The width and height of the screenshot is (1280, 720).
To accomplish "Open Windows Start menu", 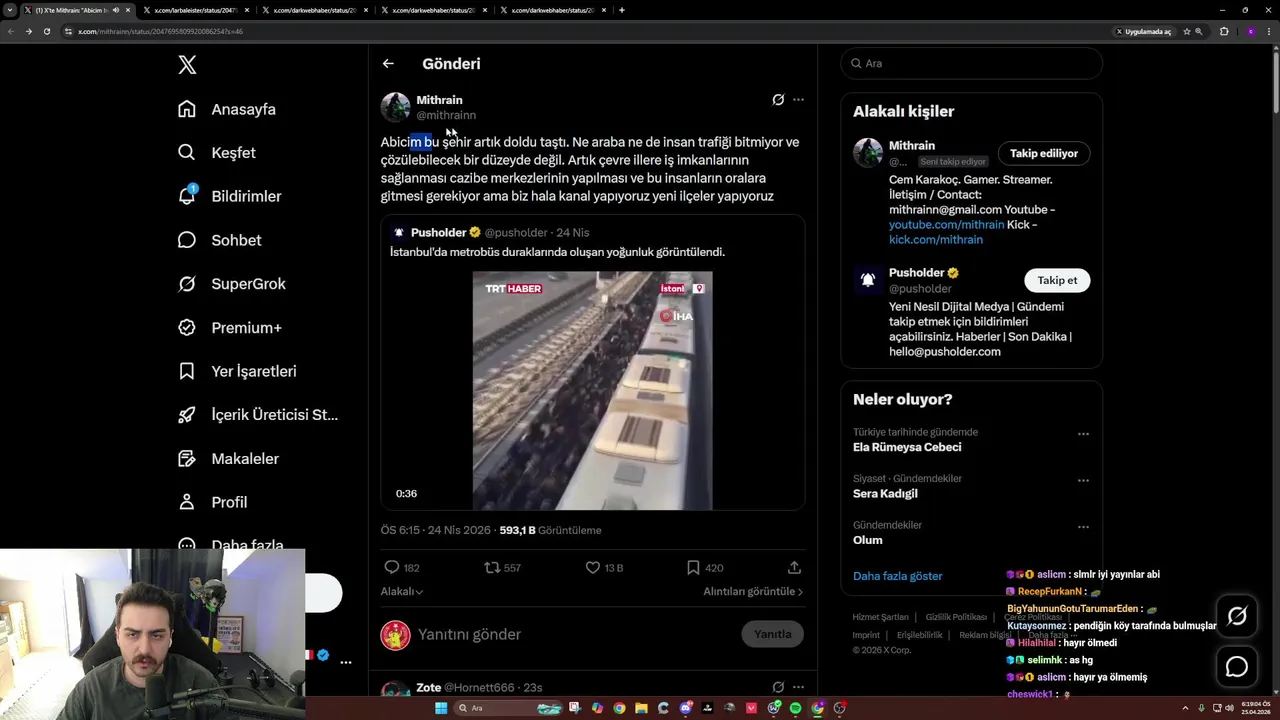I will [441, 708].
